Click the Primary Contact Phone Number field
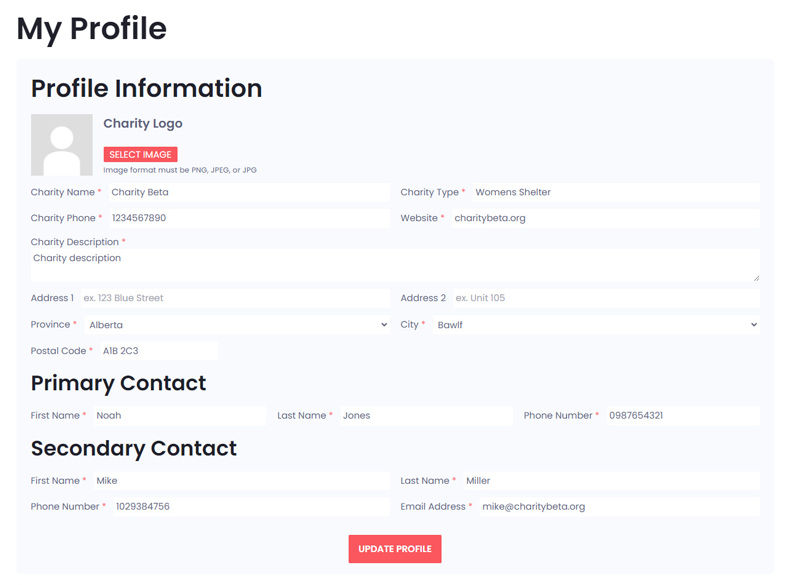The height and width of the screenshot is (585, 800). [x=683, y=416]
